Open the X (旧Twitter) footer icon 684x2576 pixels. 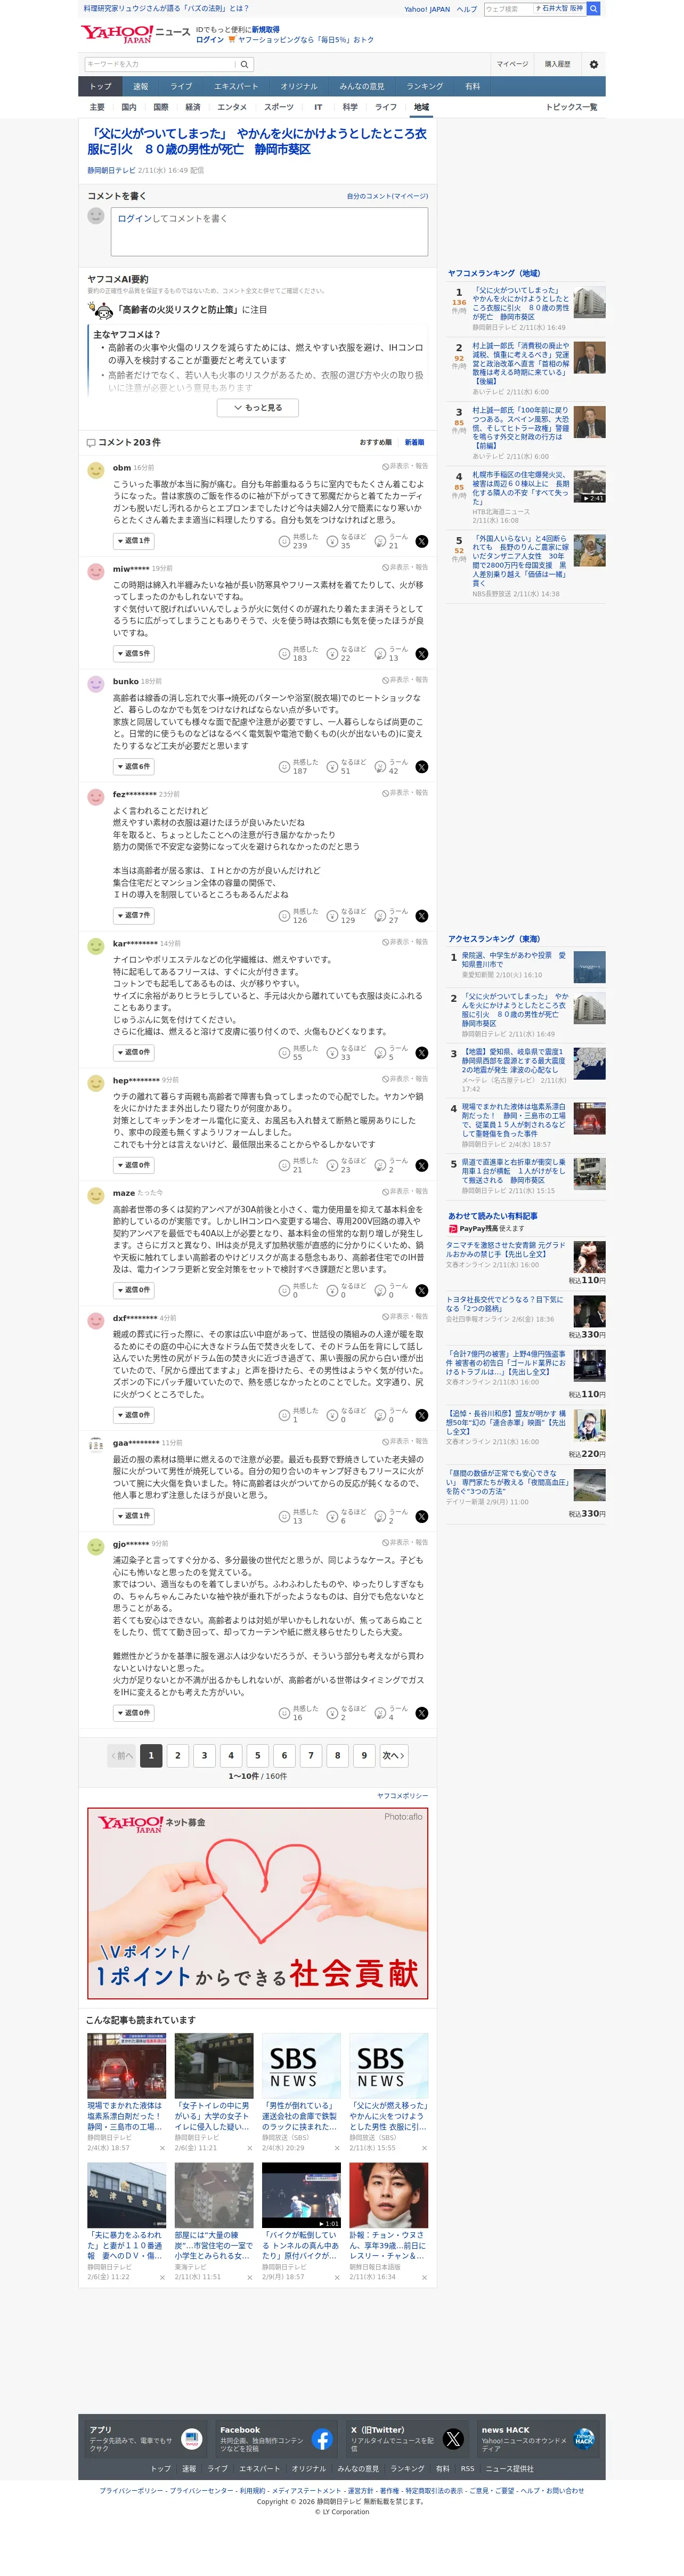(x=453, y=2439)
